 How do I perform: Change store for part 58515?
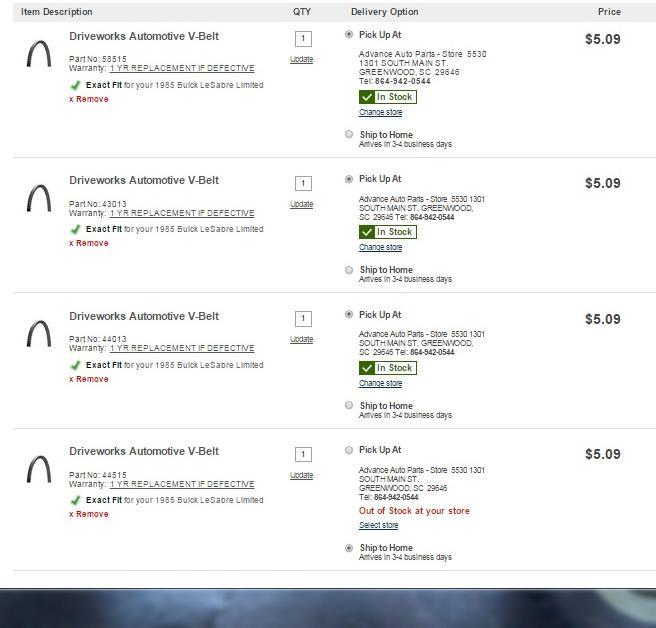tap(380, 112)
